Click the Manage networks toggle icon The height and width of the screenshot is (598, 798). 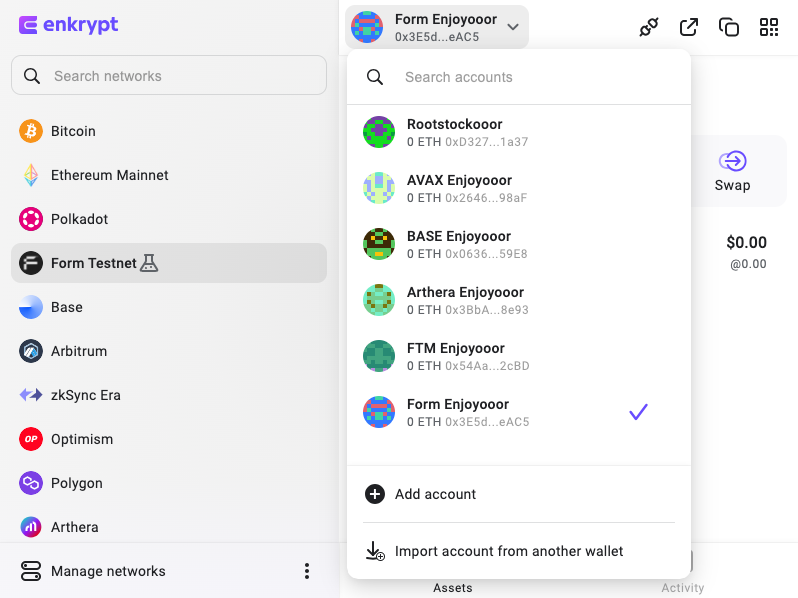click(31, 571)
